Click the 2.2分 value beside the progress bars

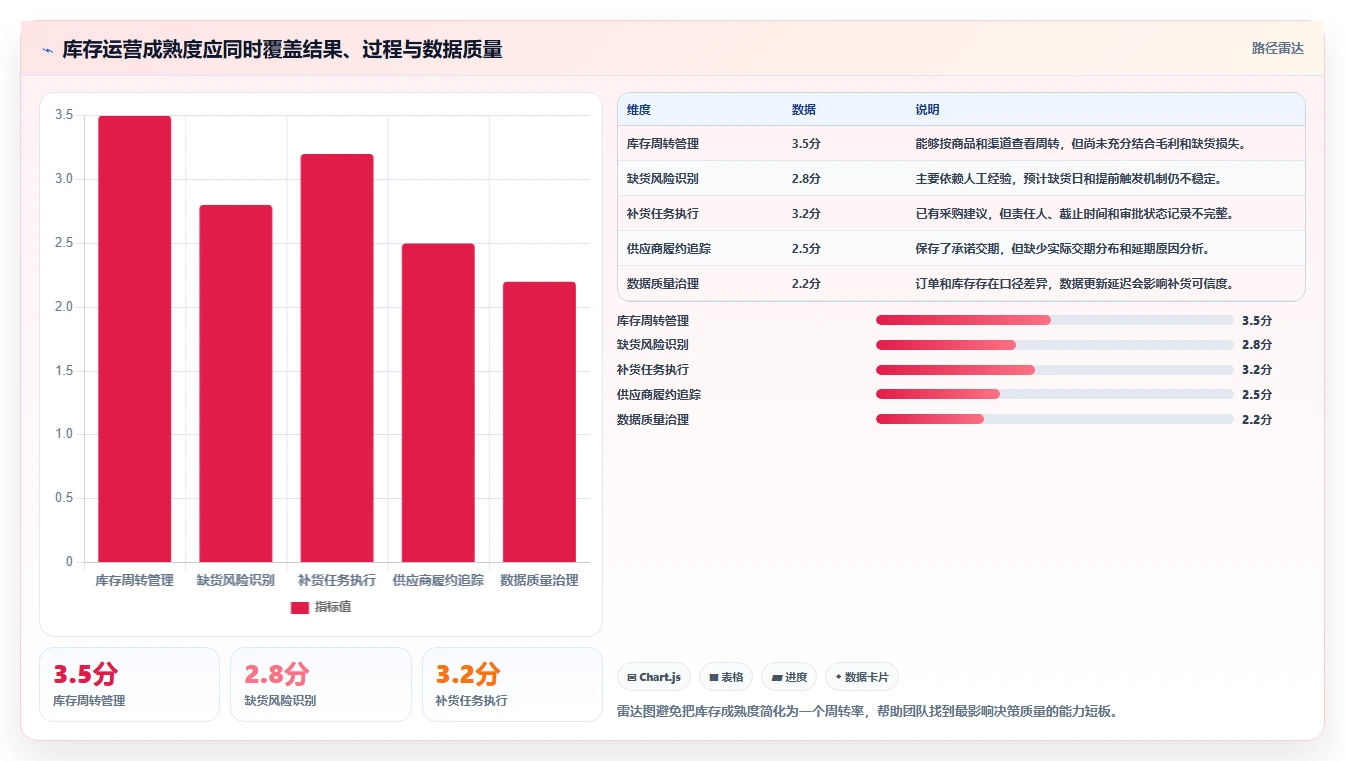point(1257,420)
